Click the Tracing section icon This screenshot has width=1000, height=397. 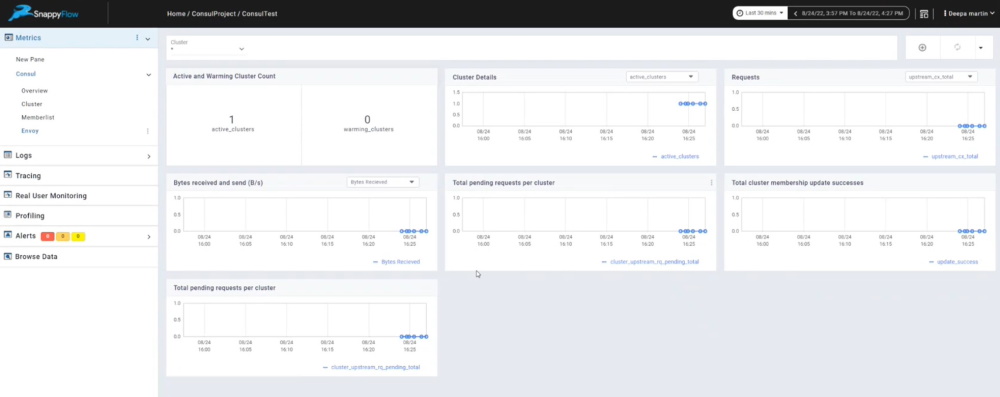pos(8,175)
